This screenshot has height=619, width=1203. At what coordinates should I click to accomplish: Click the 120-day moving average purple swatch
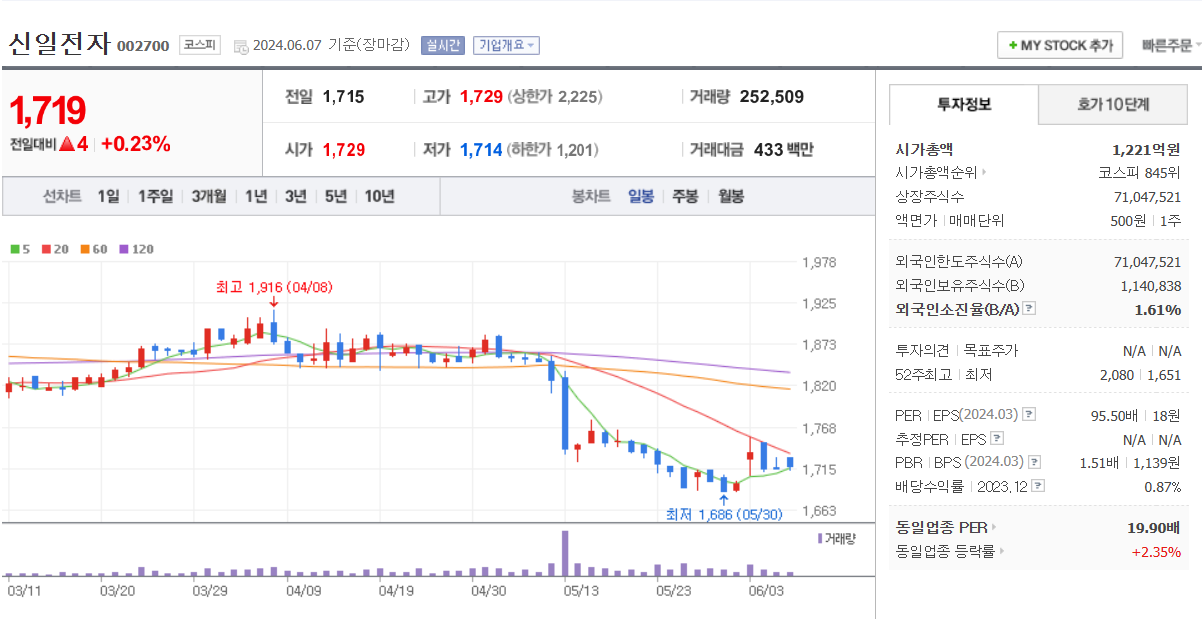pyautogui.click(x=123, y=249)
